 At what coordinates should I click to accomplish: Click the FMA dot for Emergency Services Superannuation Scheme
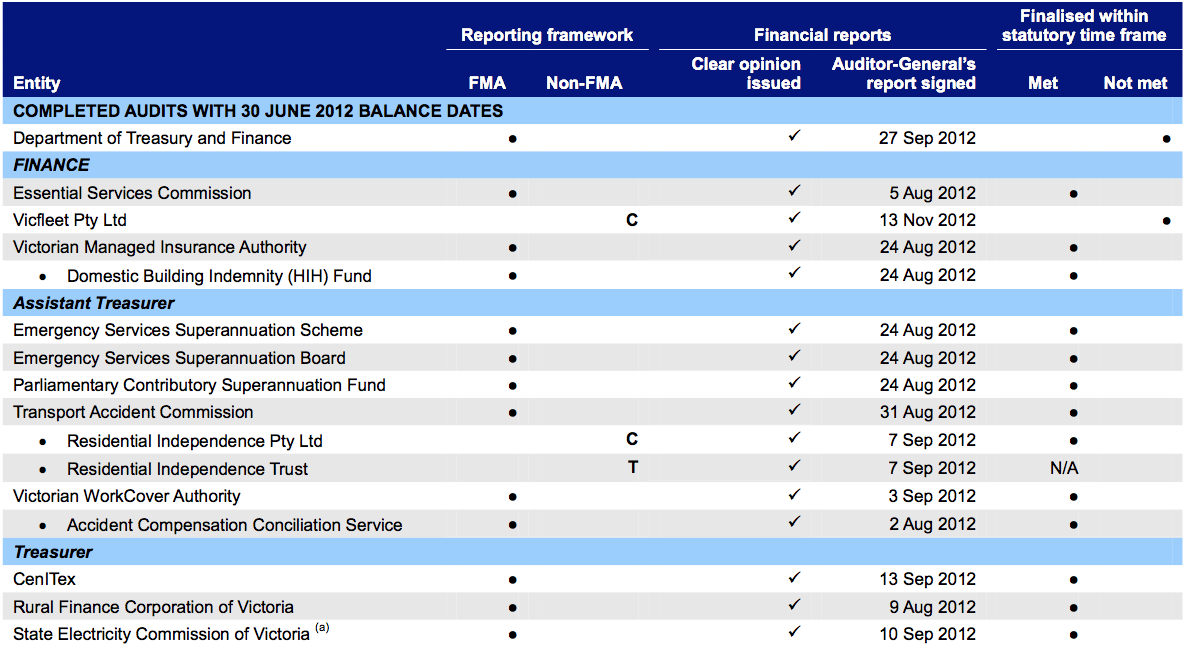click(512, 331)
